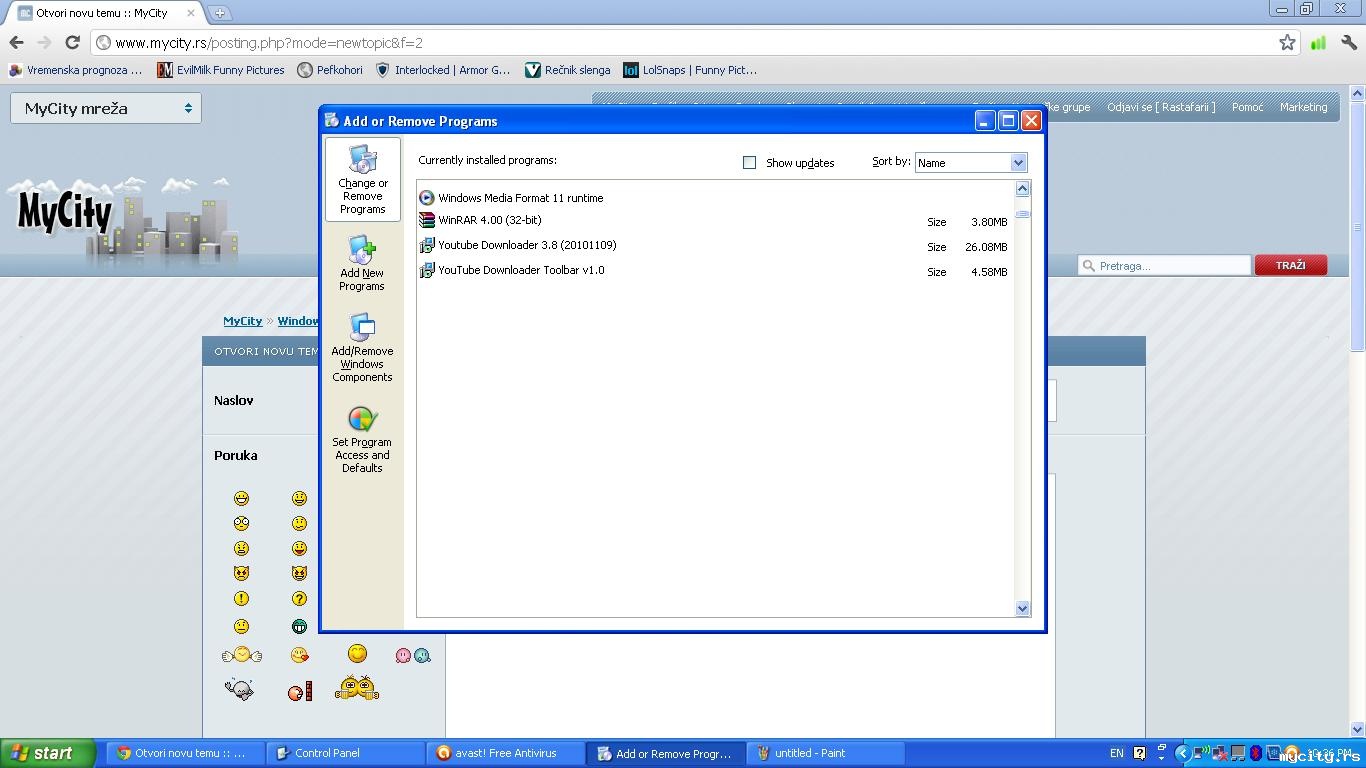Click the 26.08MB size value
The height and width of the screenshot is (768, 1366).
[986, 247]
